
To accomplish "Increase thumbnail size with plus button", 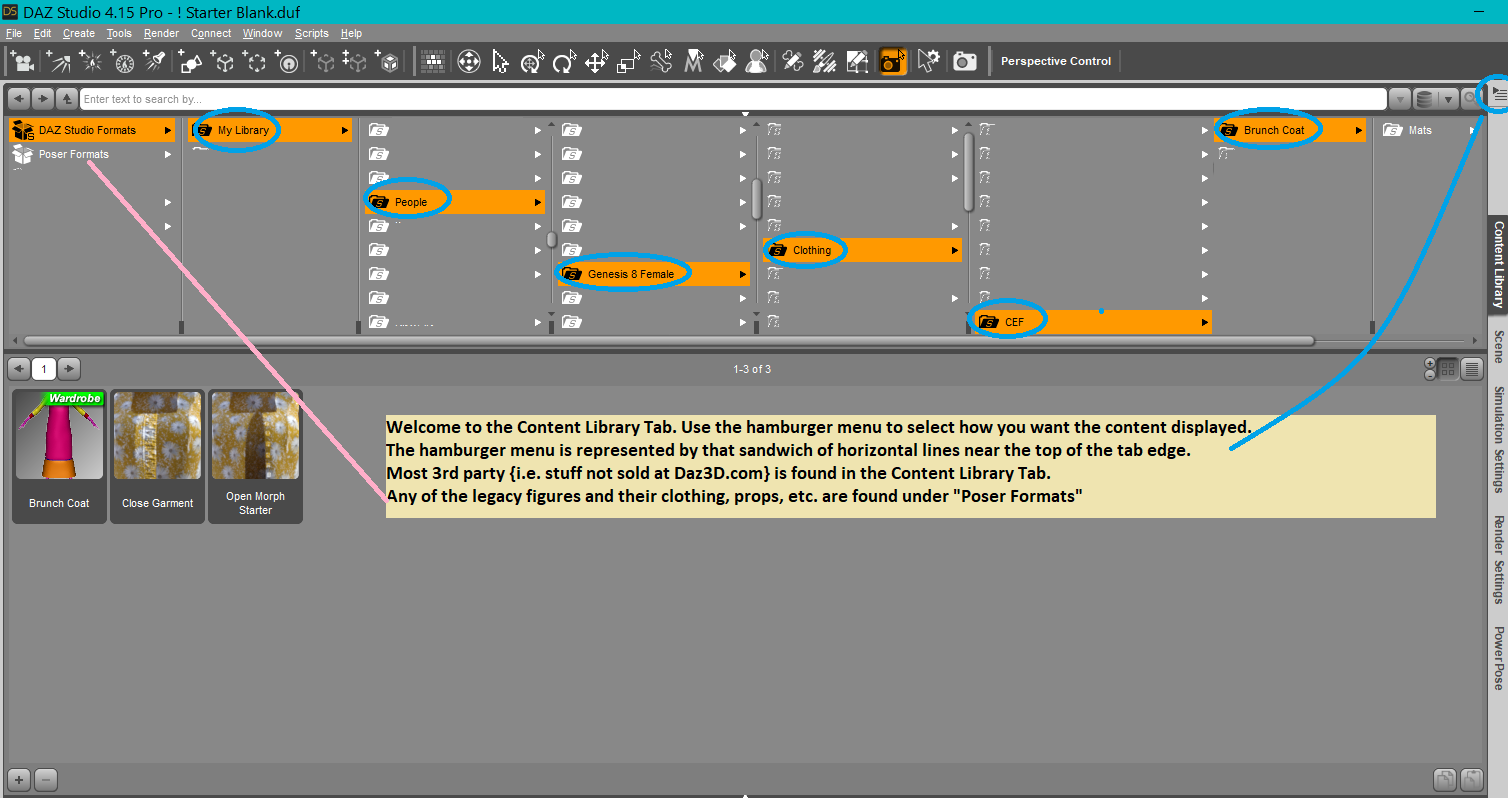I will (1430, 363).
